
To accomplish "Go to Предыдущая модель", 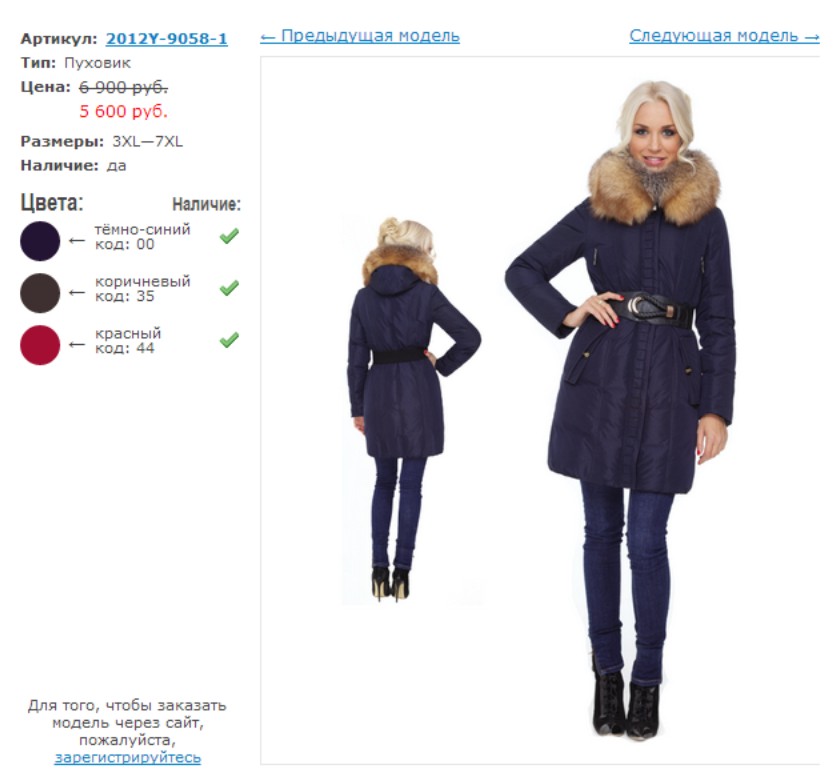I will (x=360, y=36).
